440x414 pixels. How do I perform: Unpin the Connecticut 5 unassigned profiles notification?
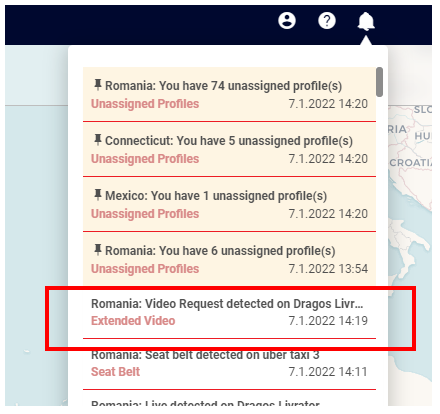coord(98,140)
